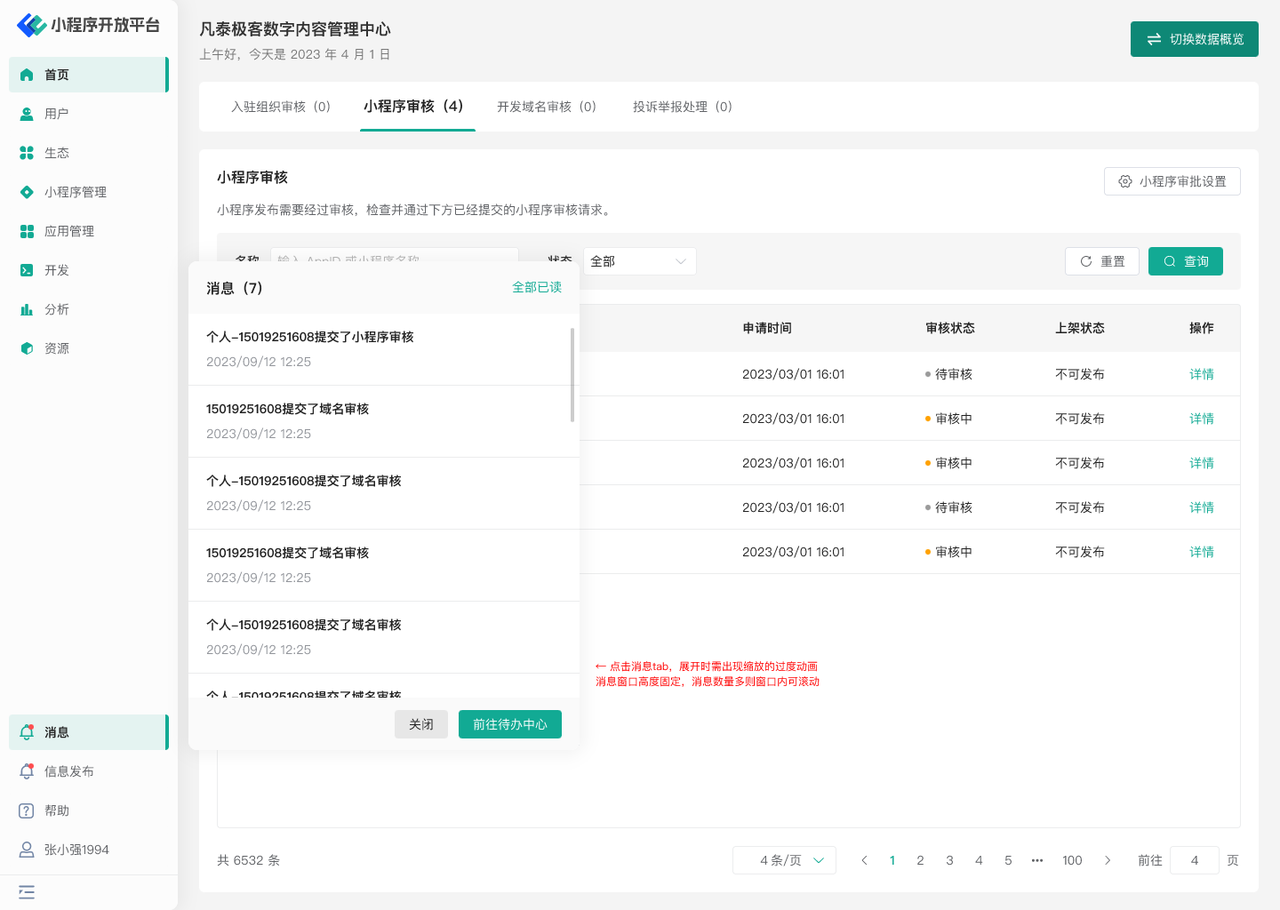Screen dimensions: 1280x910
Task: Go to next page arrow
Action: point(1107,860)
